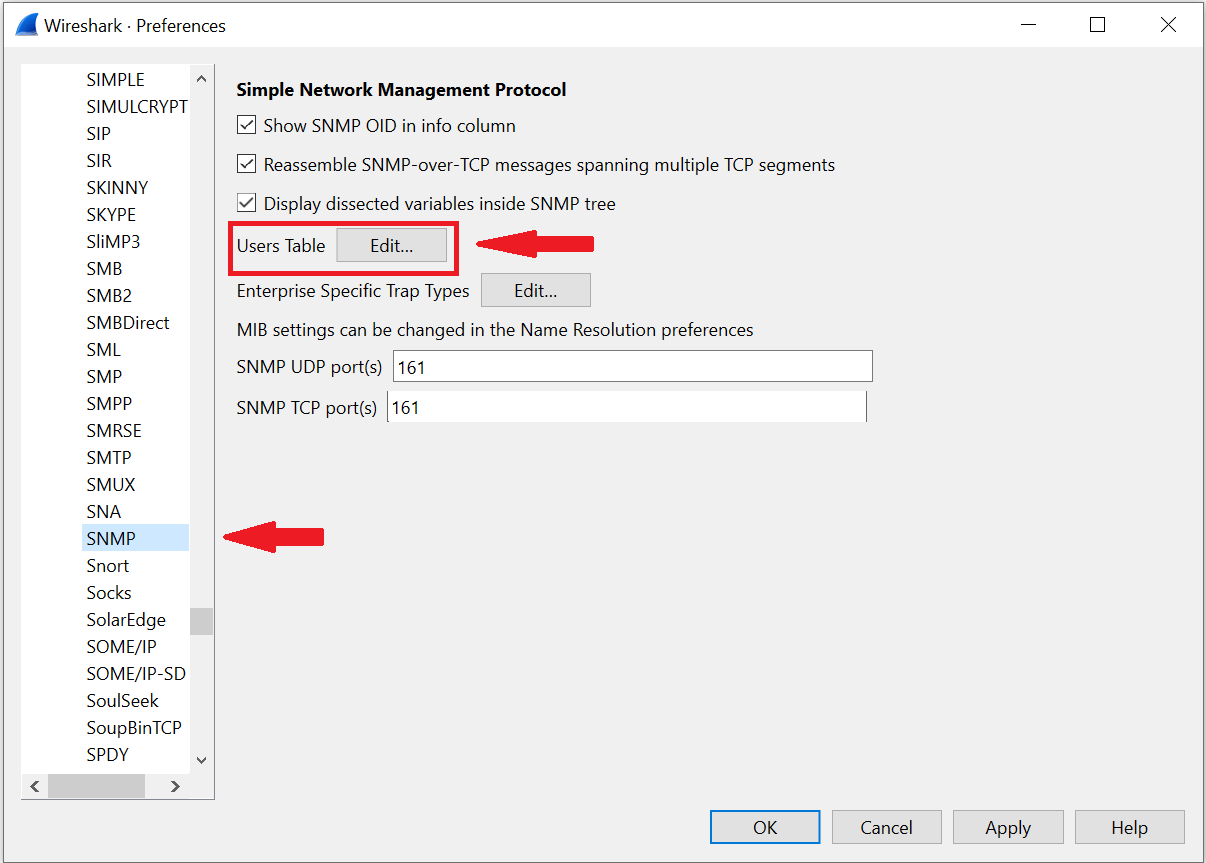Open Help for SNMP preferences

[1130, 827]
